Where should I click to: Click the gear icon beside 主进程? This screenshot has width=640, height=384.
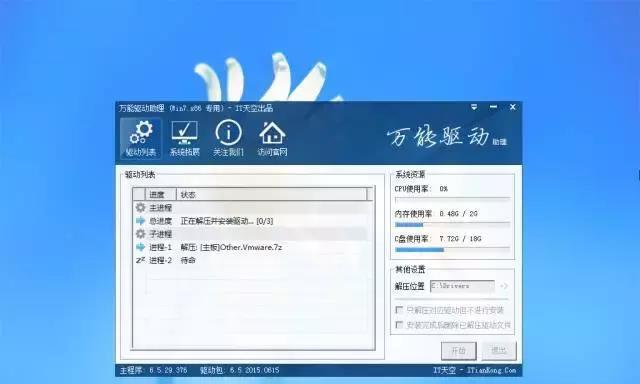click(x=140, y=208)
